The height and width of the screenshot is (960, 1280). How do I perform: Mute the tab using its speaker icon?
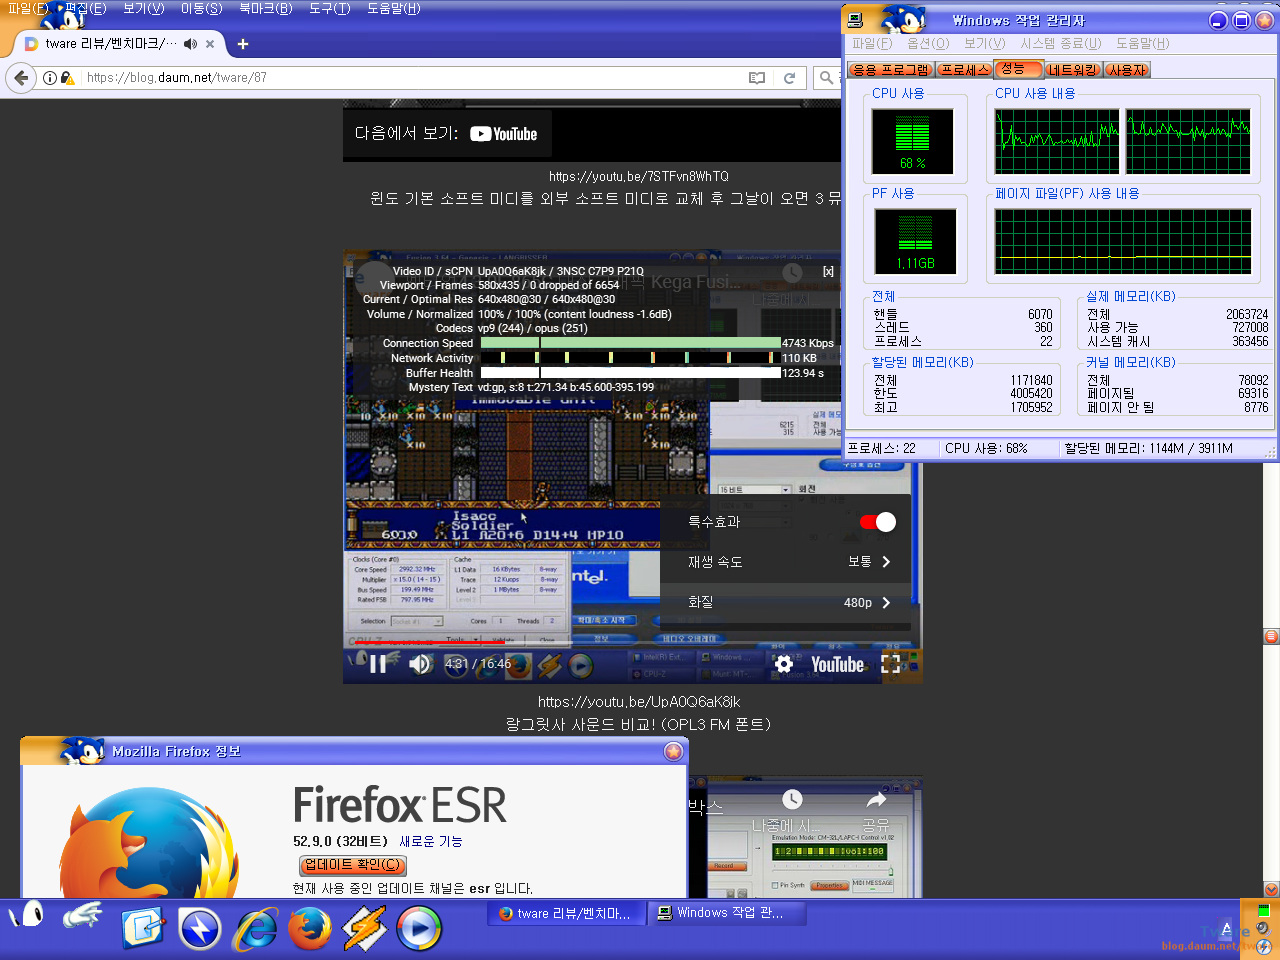click(190, 44)
